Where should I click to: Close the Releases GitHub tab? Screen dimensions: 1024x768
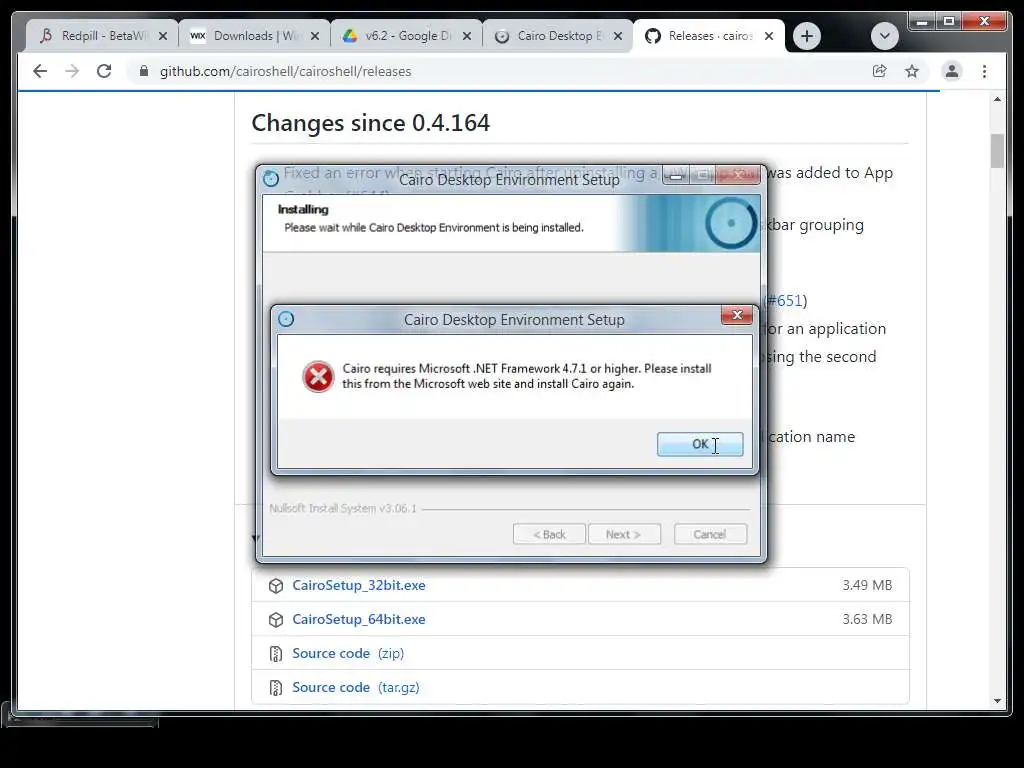click(769, 36)
